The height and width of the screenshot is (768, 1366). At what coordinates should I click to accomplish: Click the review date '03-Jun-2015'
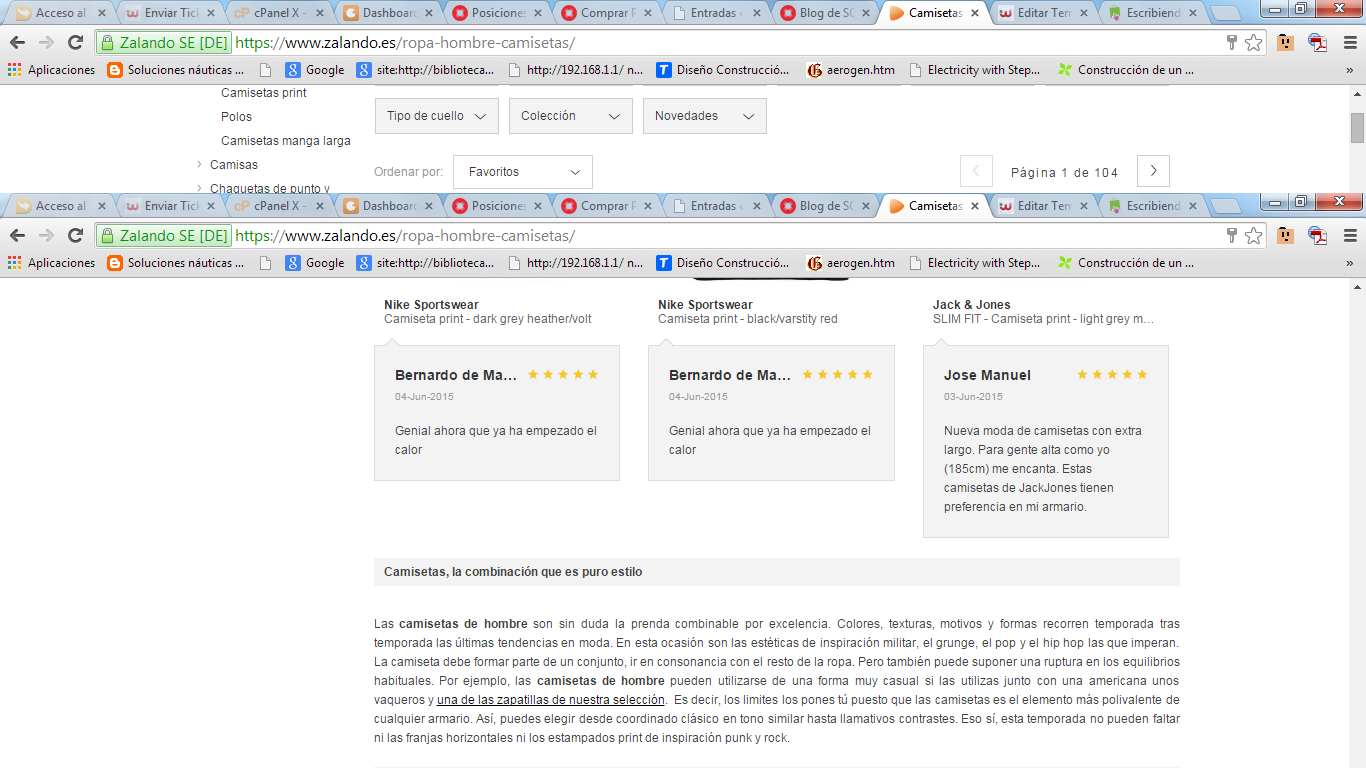click(x=973, y=397)
